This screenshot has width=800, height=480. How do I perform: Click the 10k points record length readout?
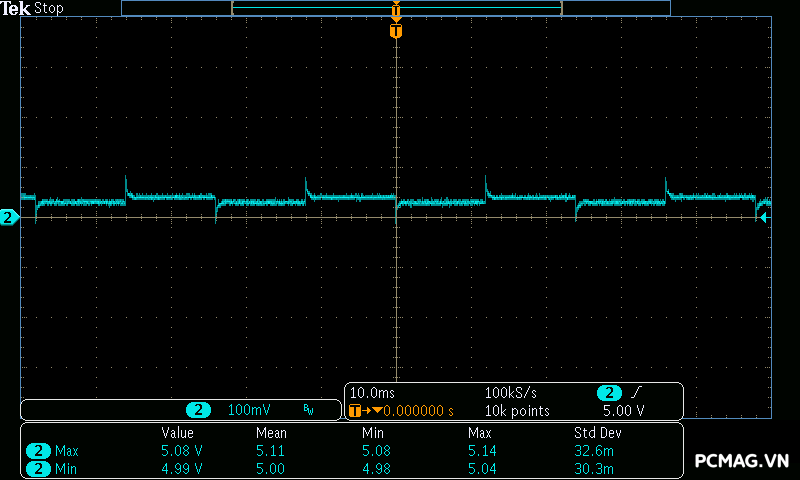[517, 410]
